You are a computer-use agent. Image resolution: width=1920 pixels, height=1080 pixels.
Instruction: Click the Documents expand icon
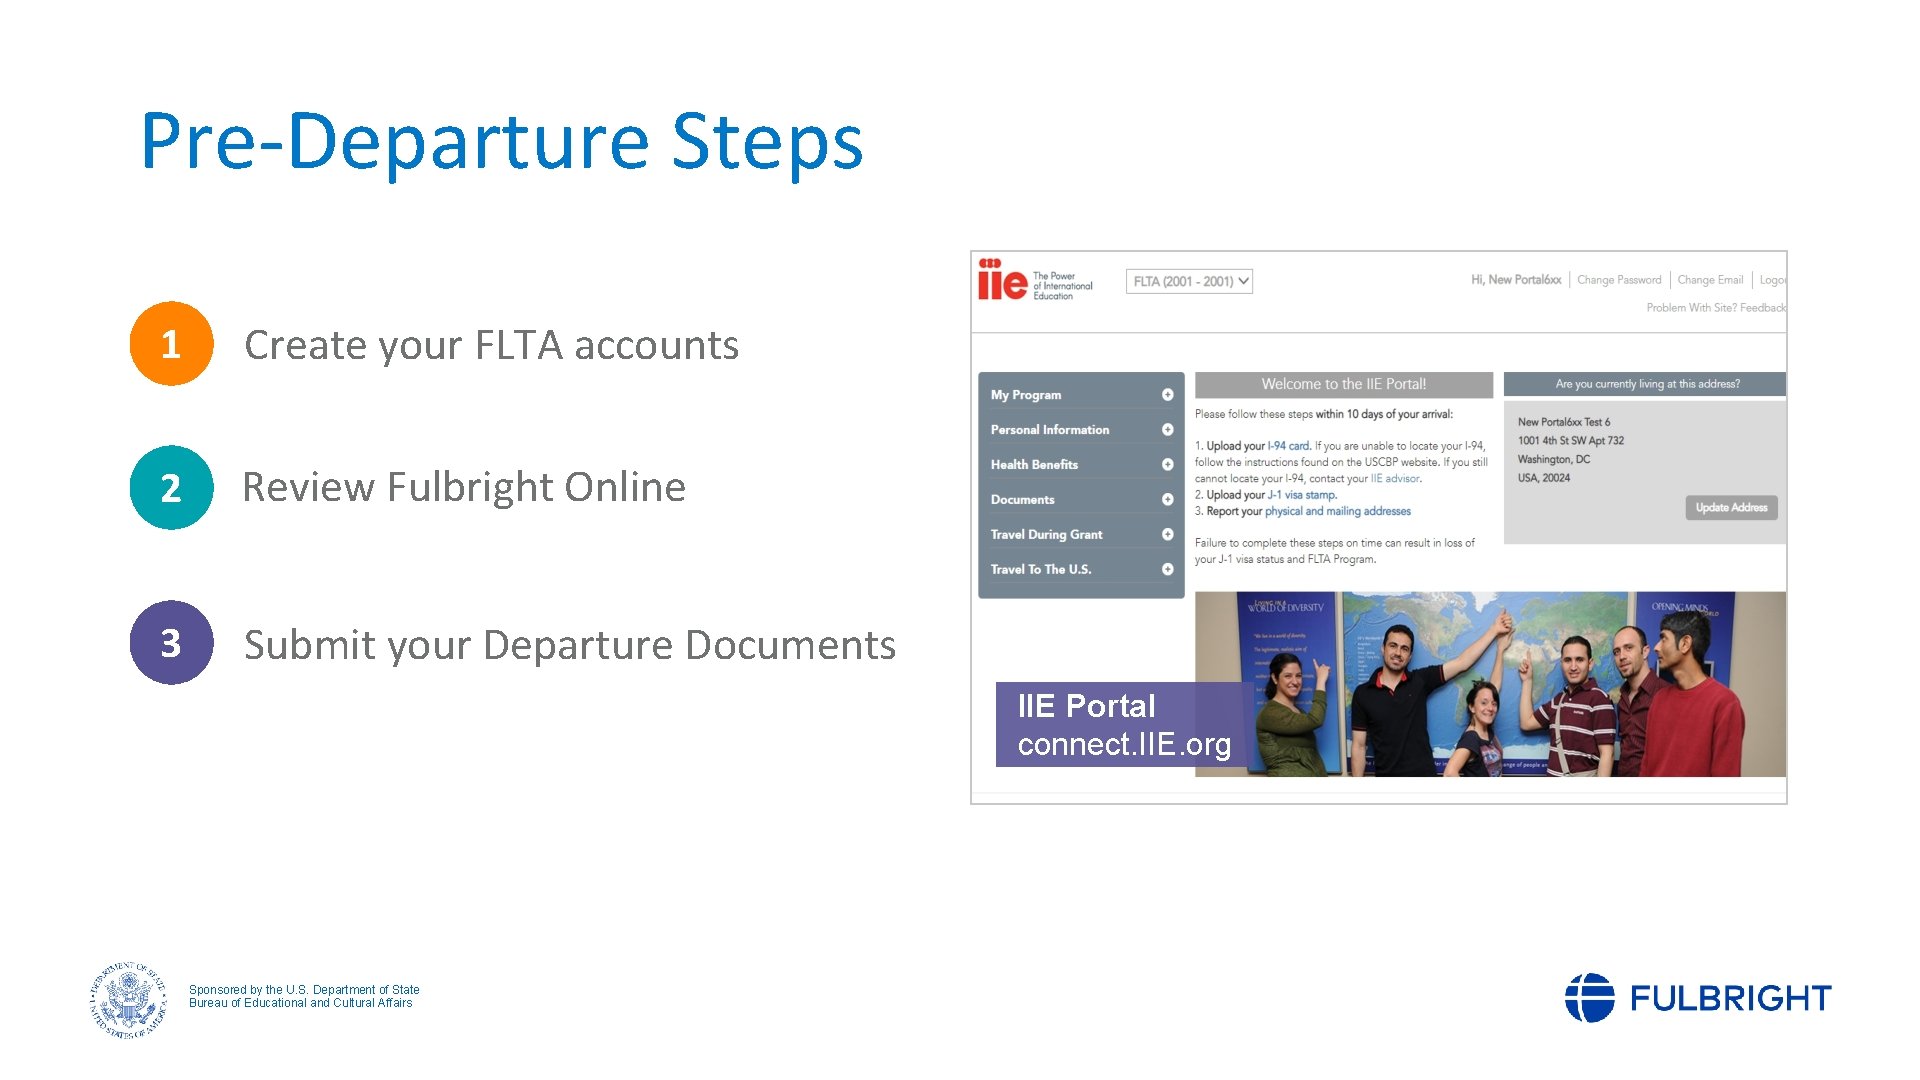point(1164,497)
